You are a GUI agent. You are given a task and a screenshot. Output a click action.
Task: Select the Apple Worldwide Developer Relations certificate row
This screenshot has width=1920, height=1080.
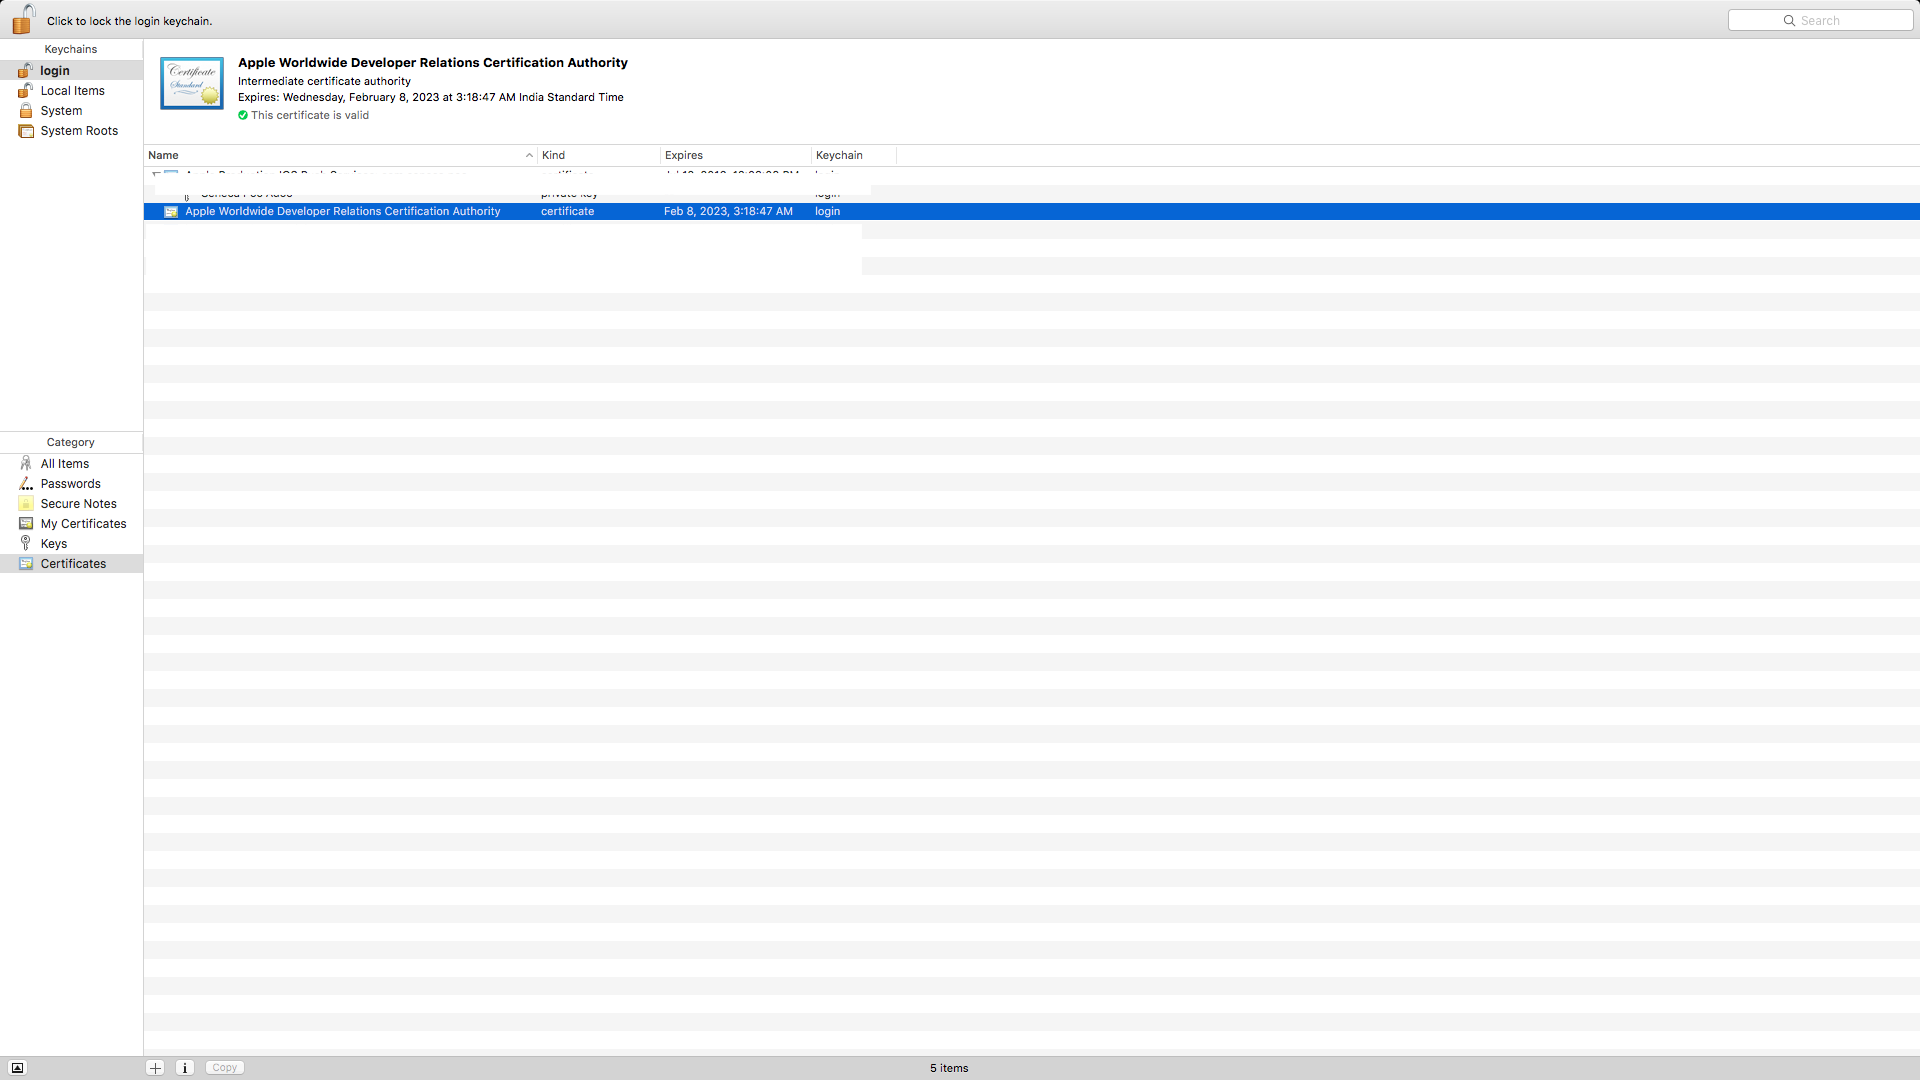(x=342, y=212)
